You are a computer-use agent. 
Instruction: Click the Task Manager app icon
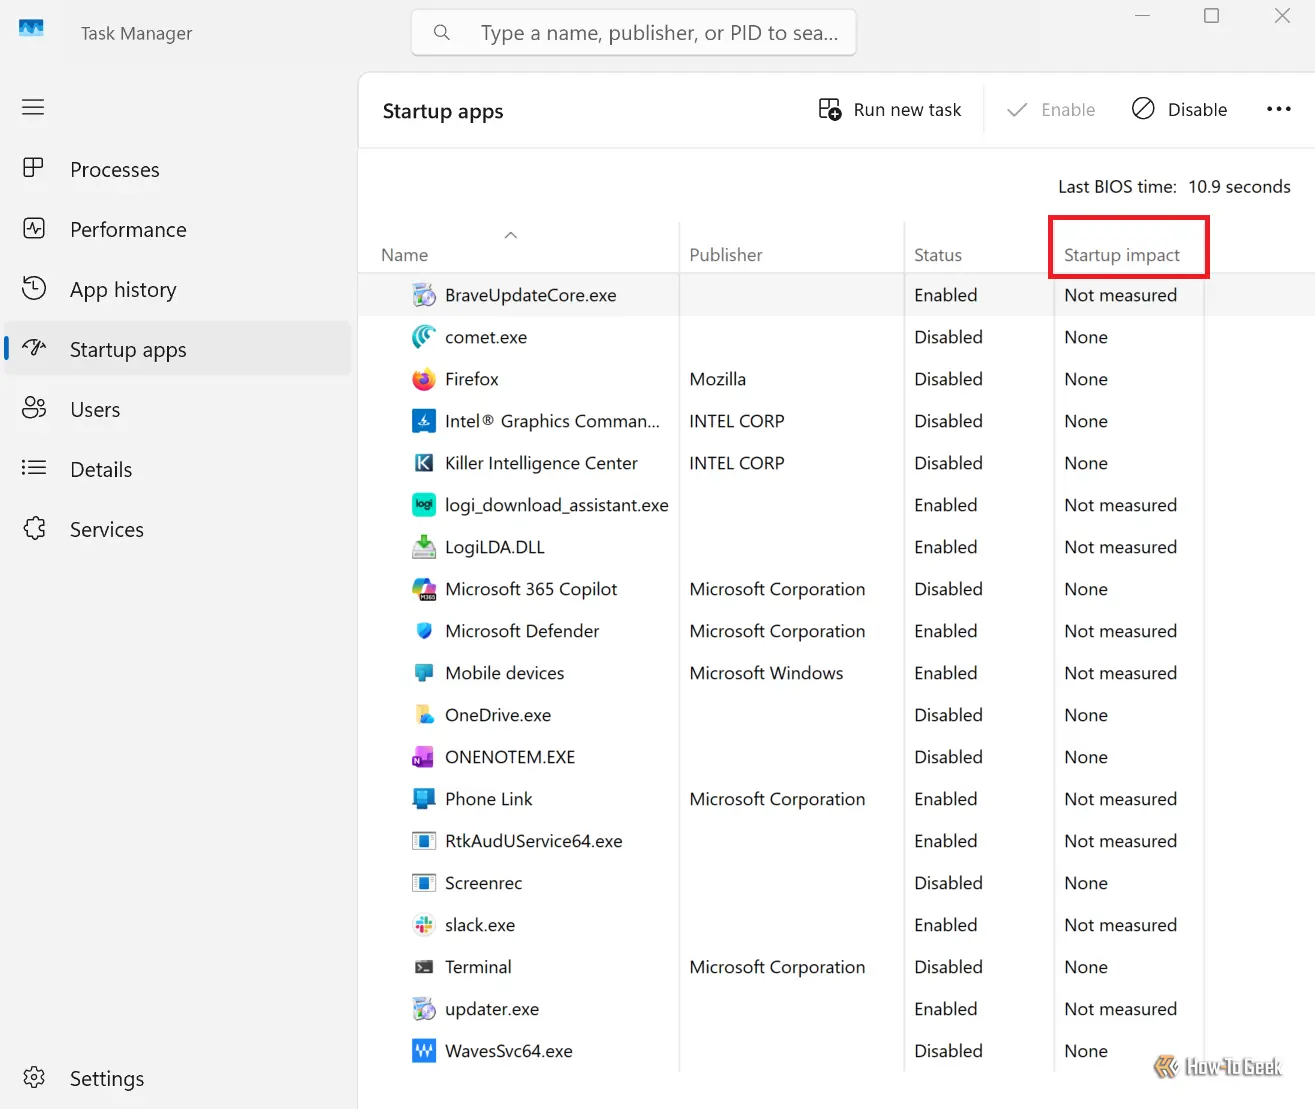(32, 29)
